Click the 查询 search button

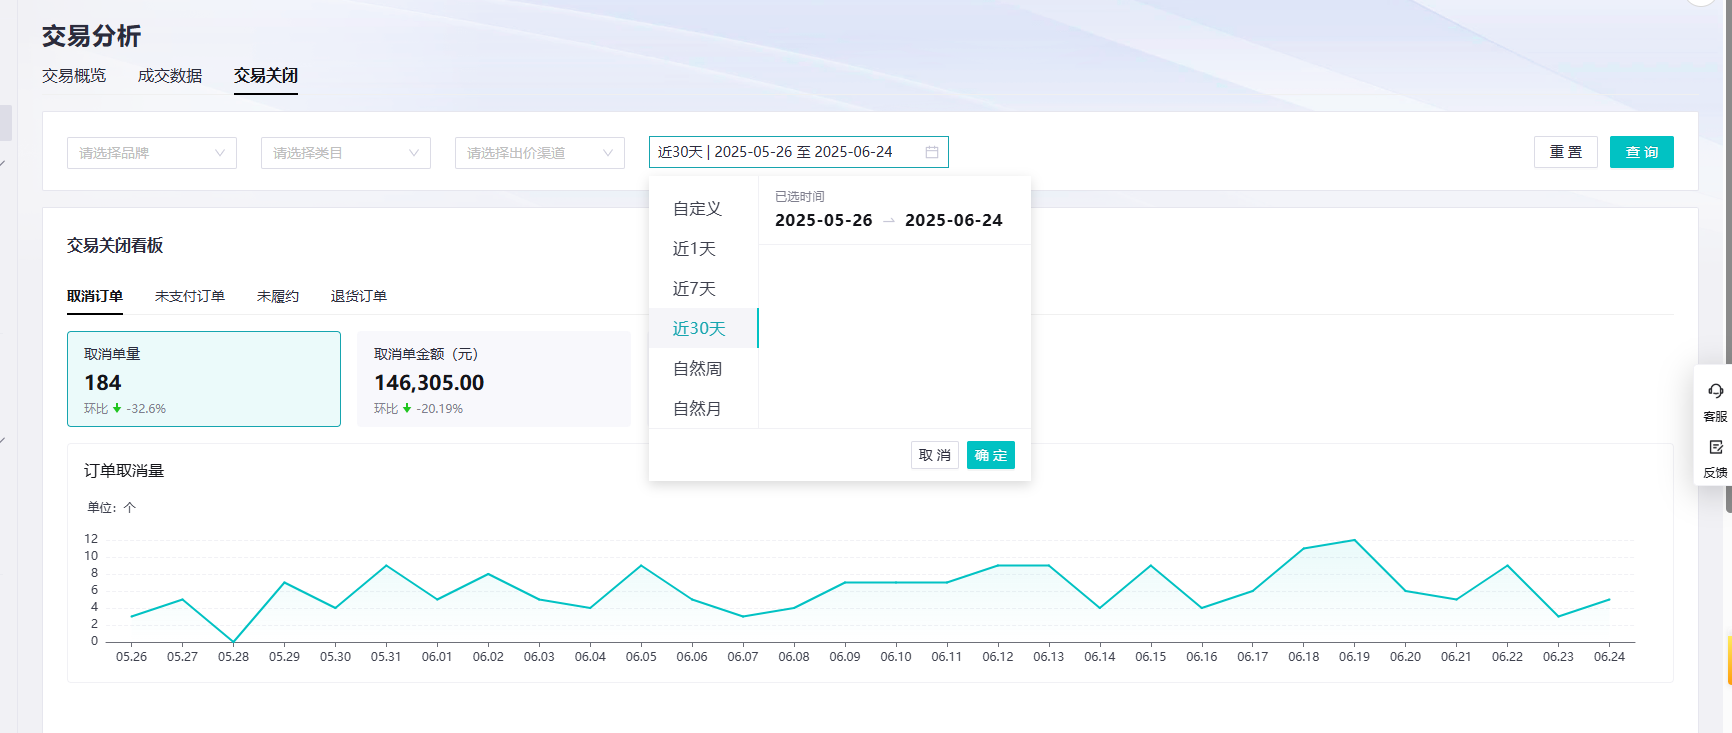click(1641, 152)
